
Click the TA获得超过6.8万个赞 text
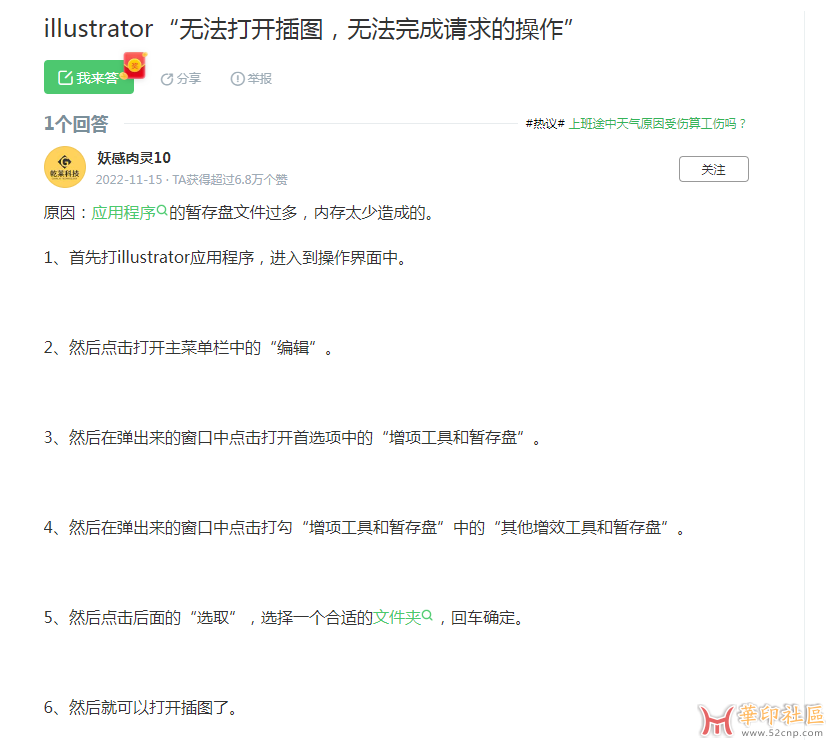pos(230,180)
